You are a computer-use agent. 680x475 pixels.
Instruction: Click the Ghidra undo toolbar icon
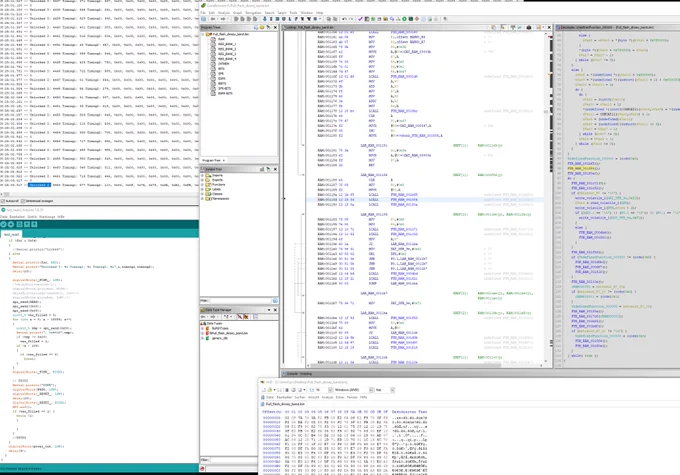344,19
